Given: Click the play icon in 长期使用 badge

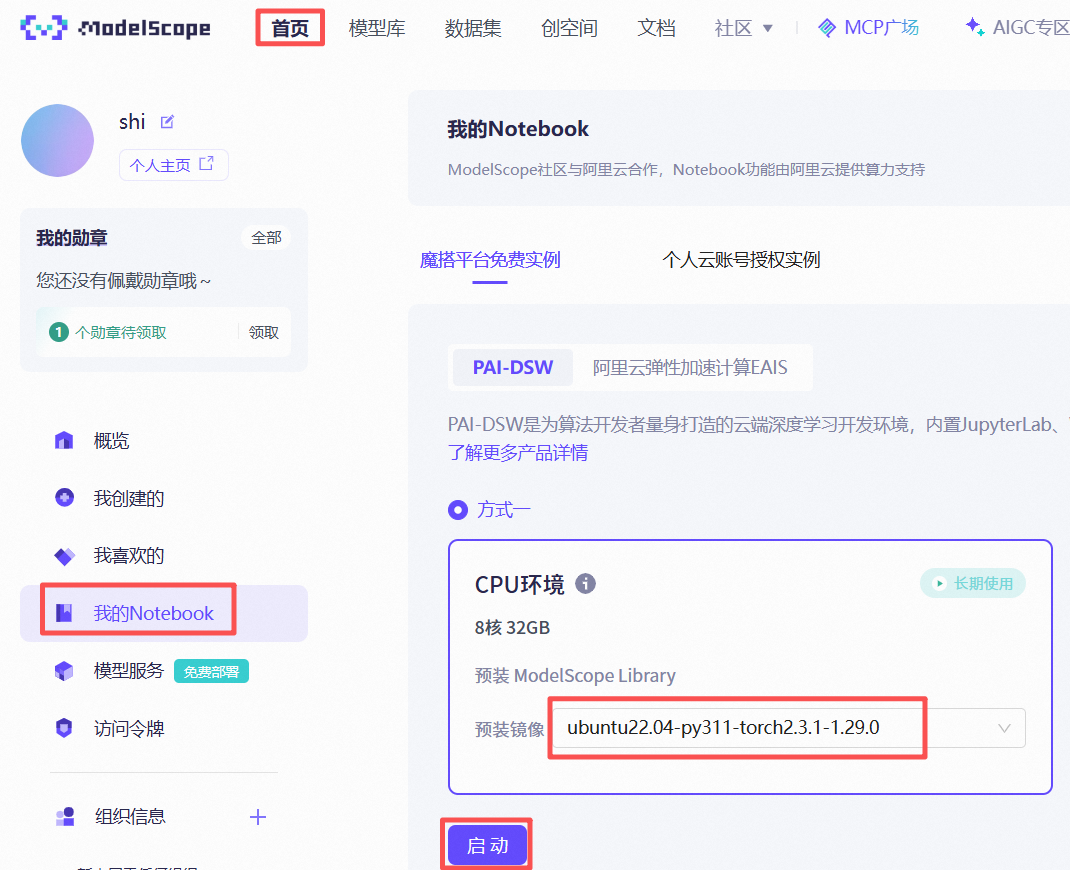Looking at the screenshot, I should 940,583.
